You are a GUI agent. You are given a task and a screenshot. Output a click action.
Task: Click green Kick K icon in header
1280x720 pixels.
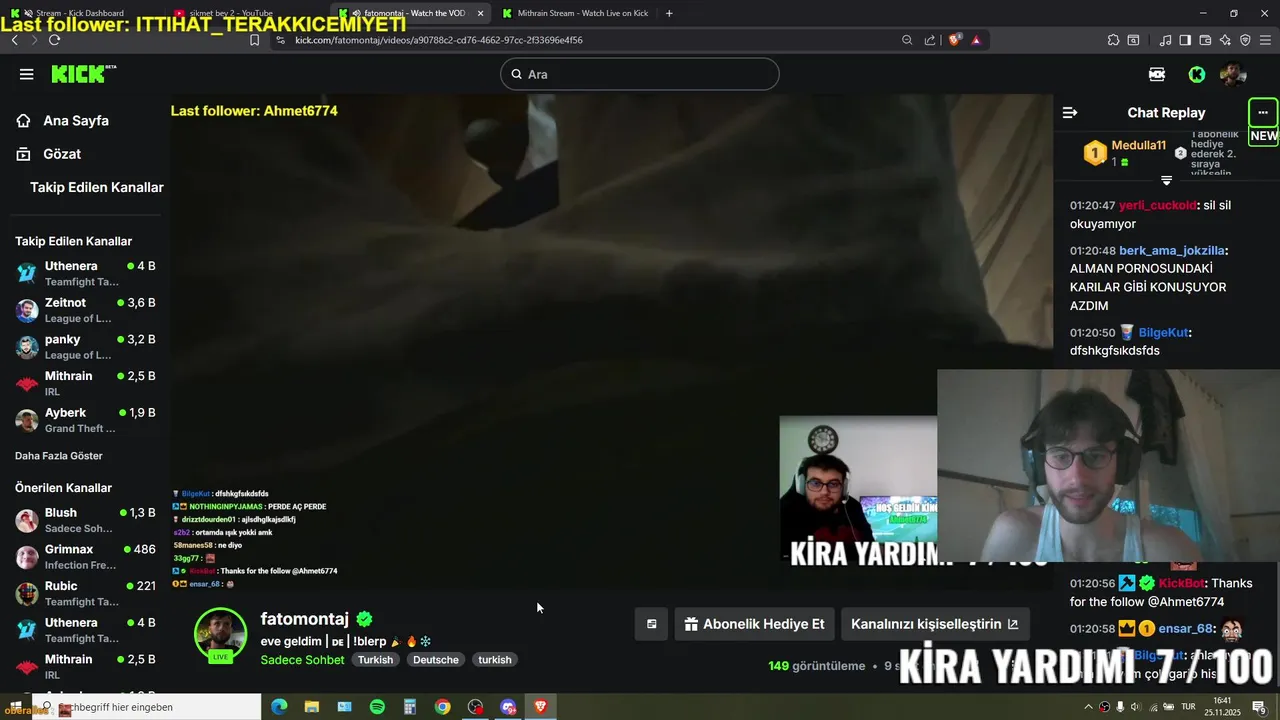[1196, 74]
